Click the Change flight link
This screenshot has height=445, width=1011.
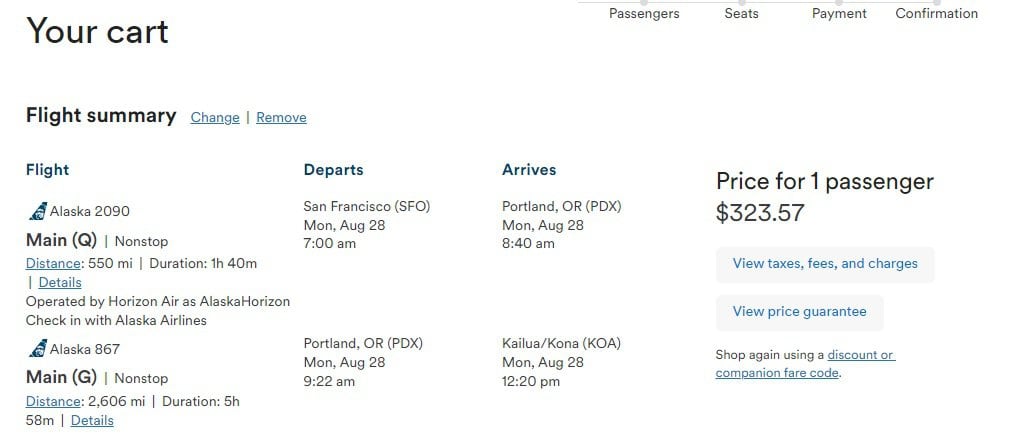(x=215, y=117)
